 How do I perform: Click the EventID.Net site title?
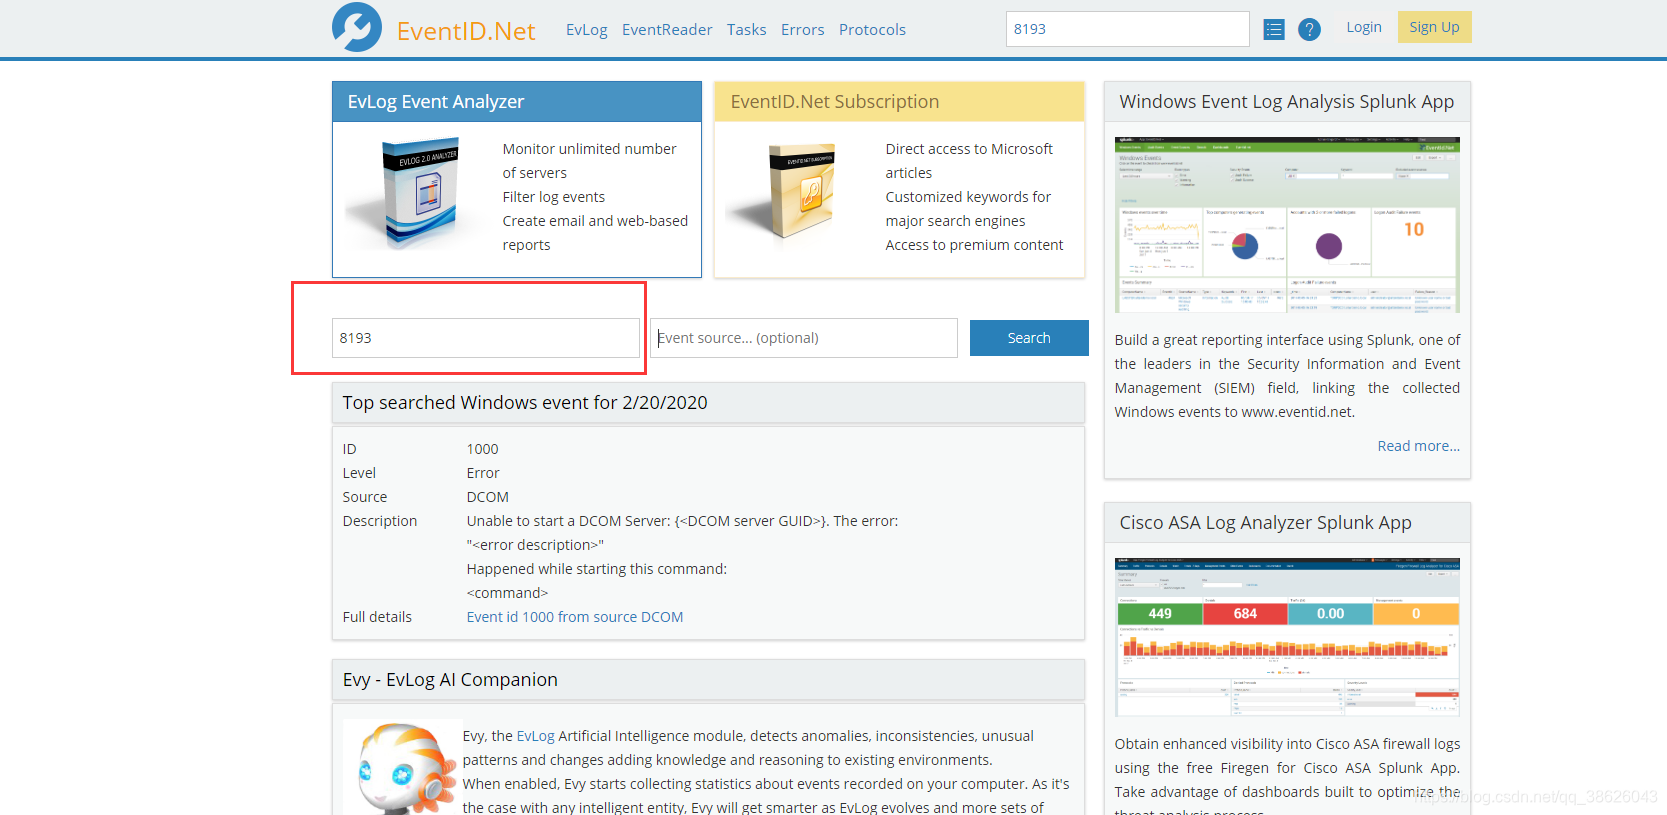click(x=466, y=31)
